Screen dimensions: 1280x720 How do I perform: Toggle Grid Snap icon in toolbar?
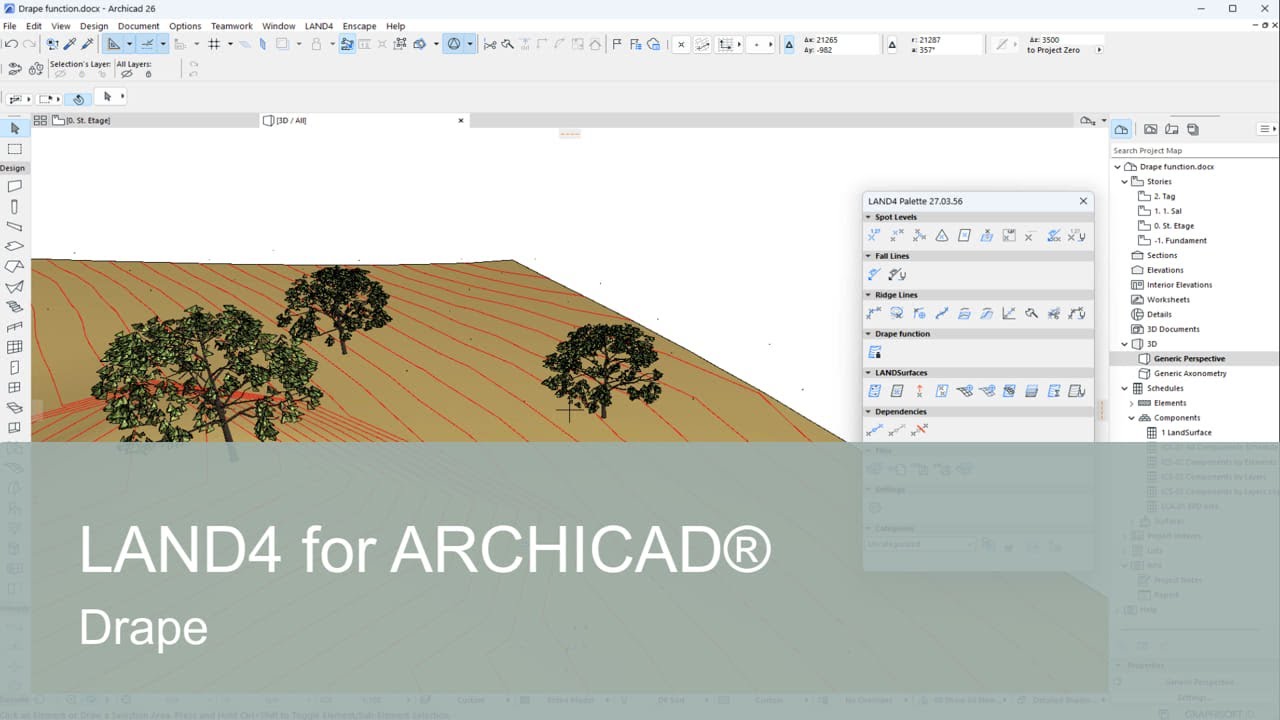(x=214, y=44)
